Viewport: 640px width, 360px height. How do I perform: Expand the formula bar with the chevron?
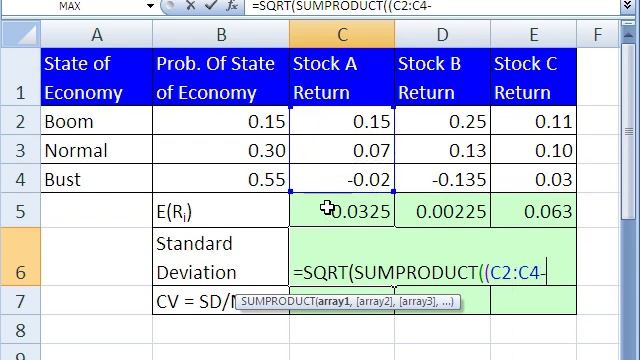(628, 6)
